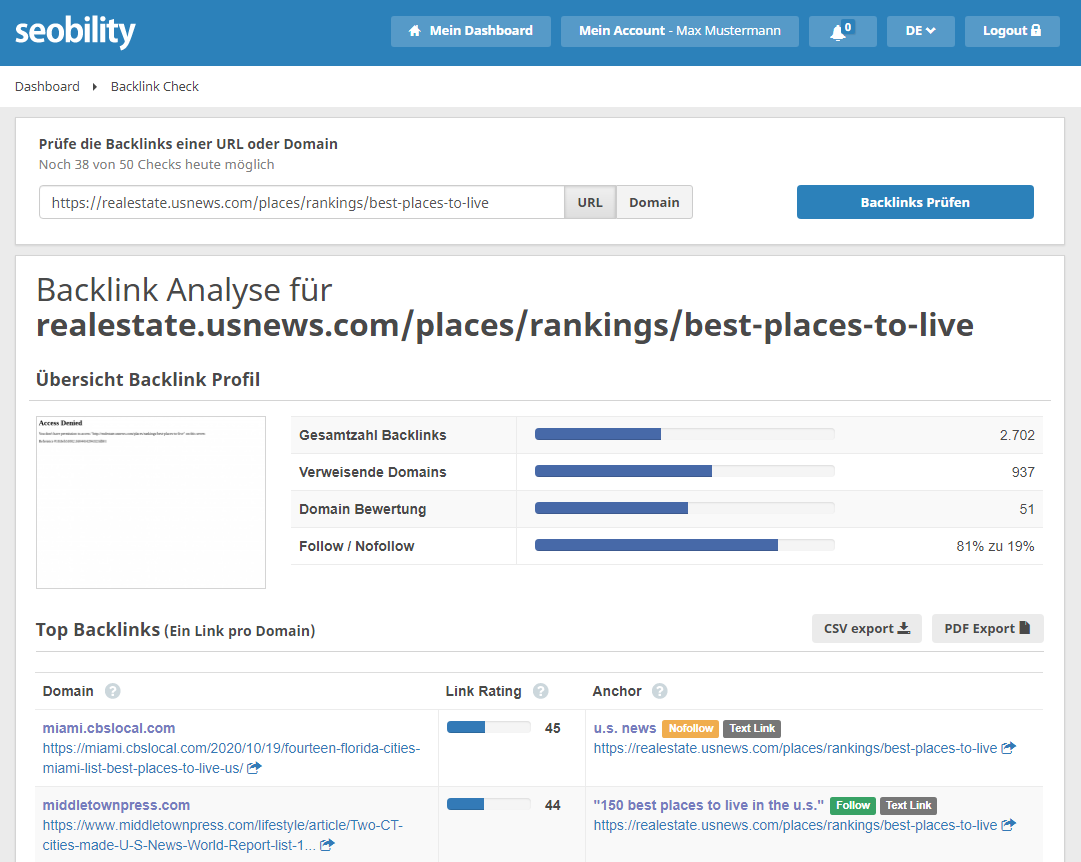
Task: Select URL mode toggle
Action: coord(590,202)
